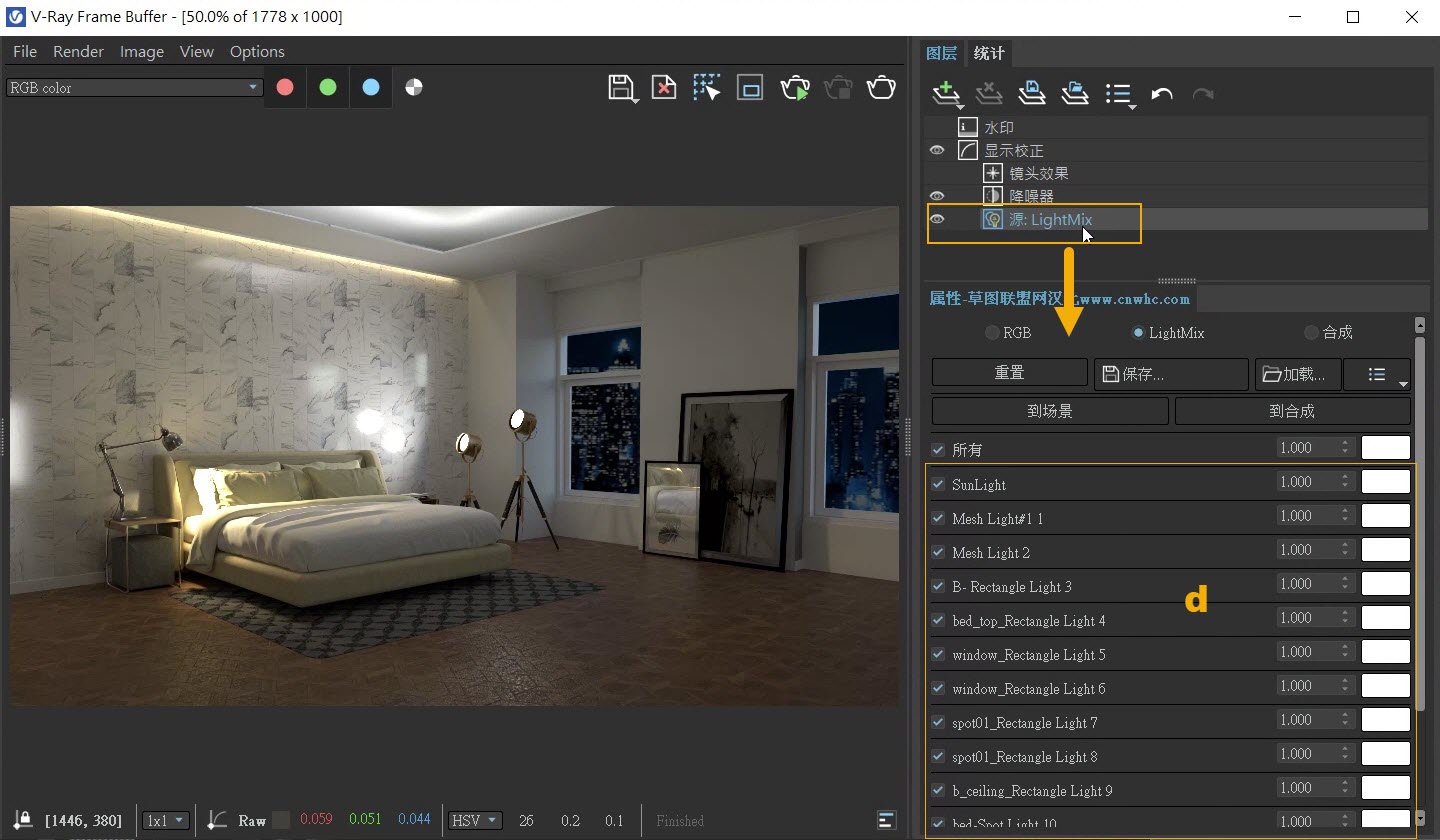Switch to the 统计 tab

pos(989,53)
